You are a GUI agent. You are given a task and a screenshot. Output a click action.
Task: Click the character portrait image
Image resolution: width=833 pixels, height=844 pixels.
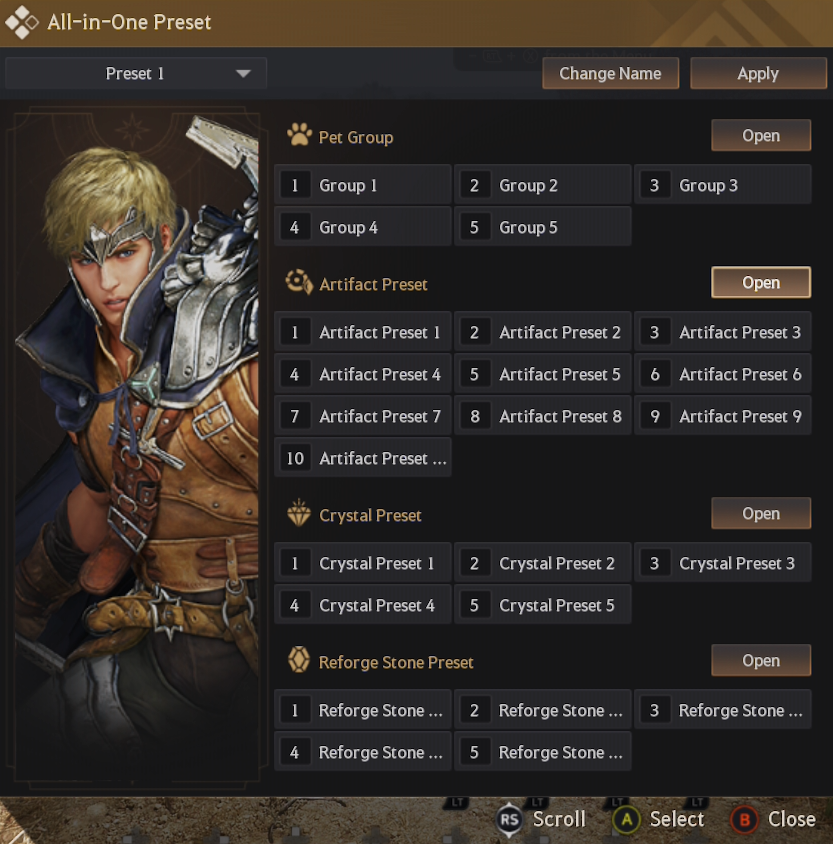click(137, 440)
